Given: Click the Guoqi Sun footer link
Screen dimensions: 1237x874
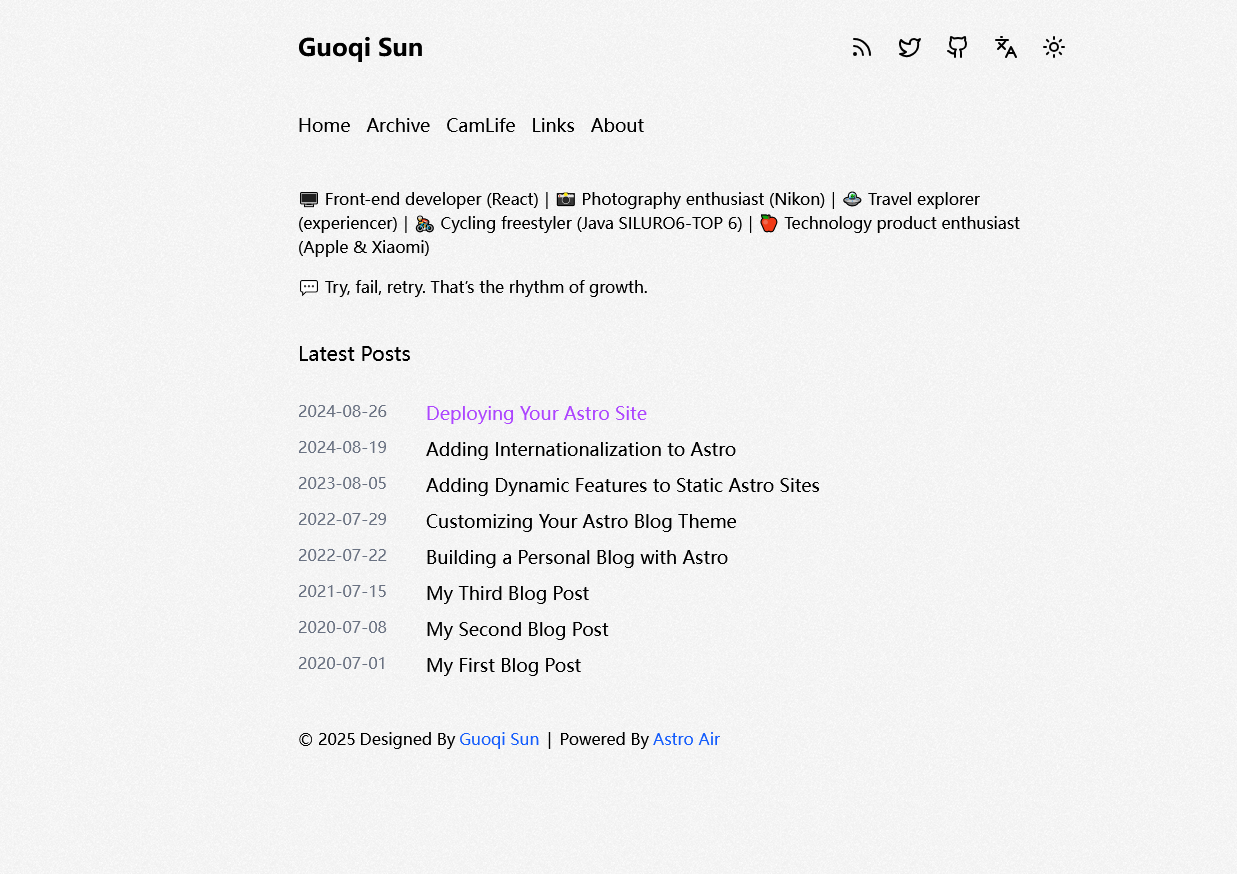Looking at the screenshot, I should (x=499, y=739).
